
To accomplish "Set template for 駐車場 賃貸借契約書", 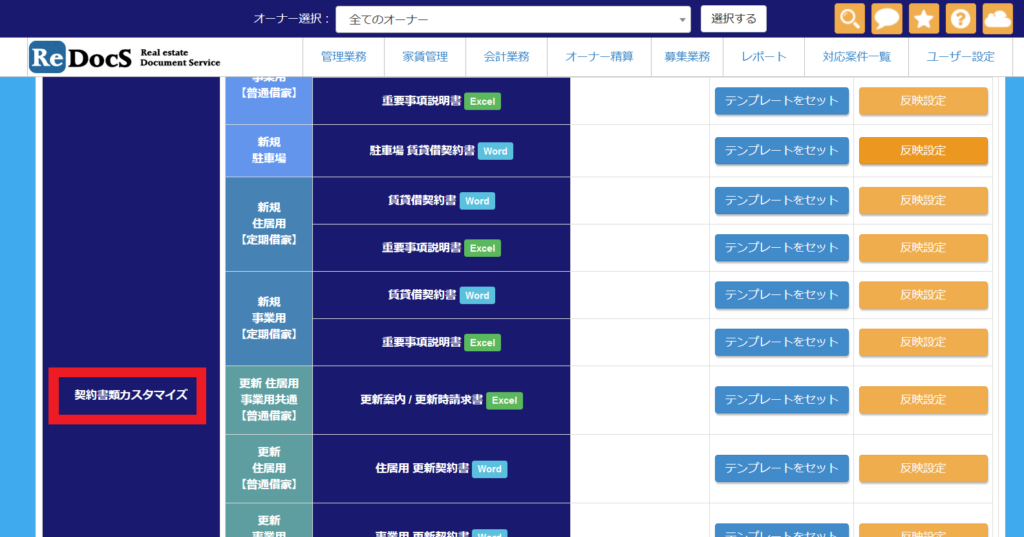I will pyautogui.click(x=782, y=151).
